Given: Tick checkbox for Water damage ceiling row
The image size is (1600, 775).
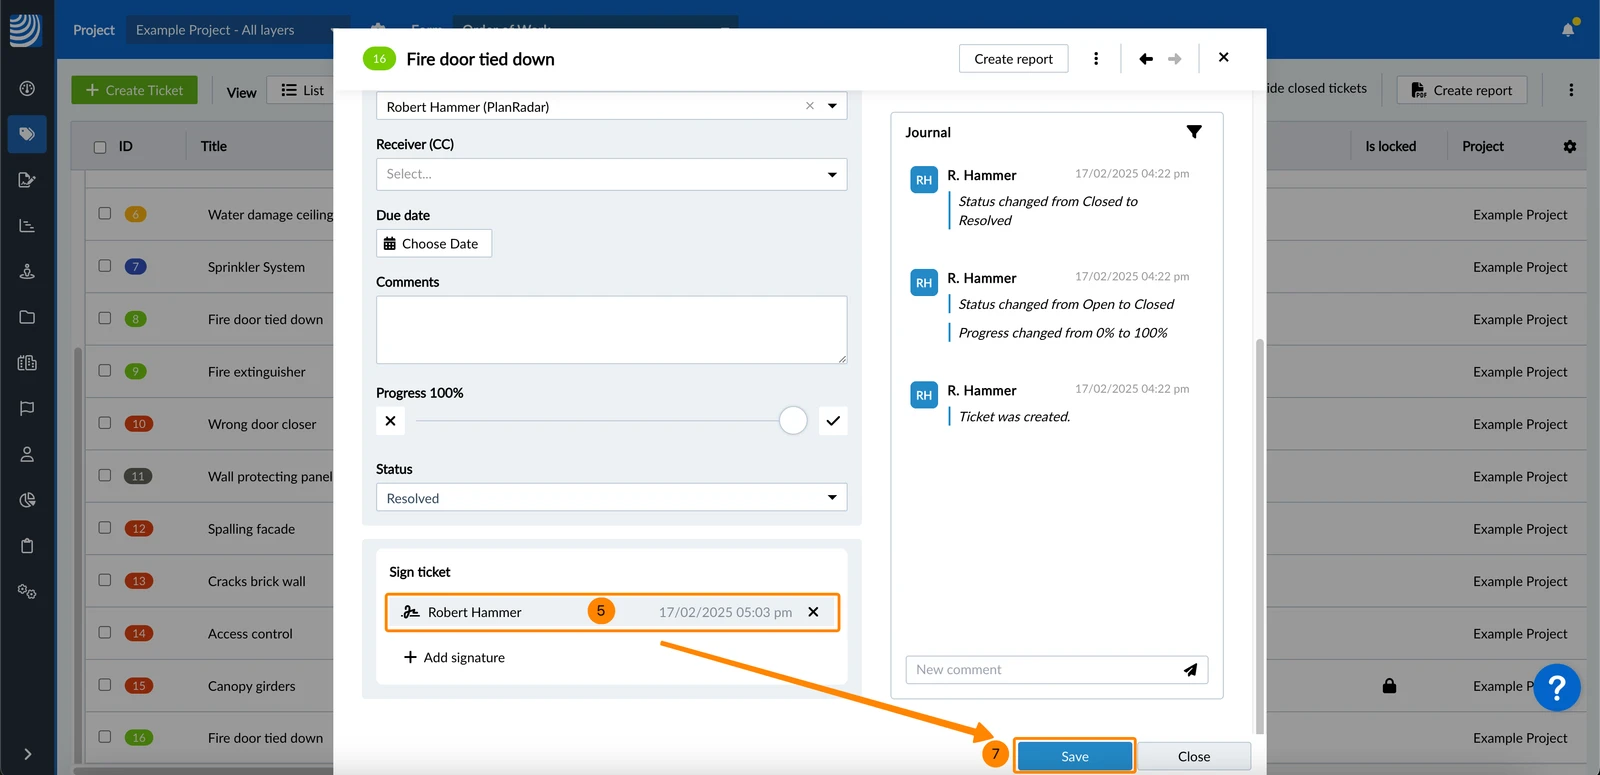Looking at the screenshot, I should (x=104, y=213).
